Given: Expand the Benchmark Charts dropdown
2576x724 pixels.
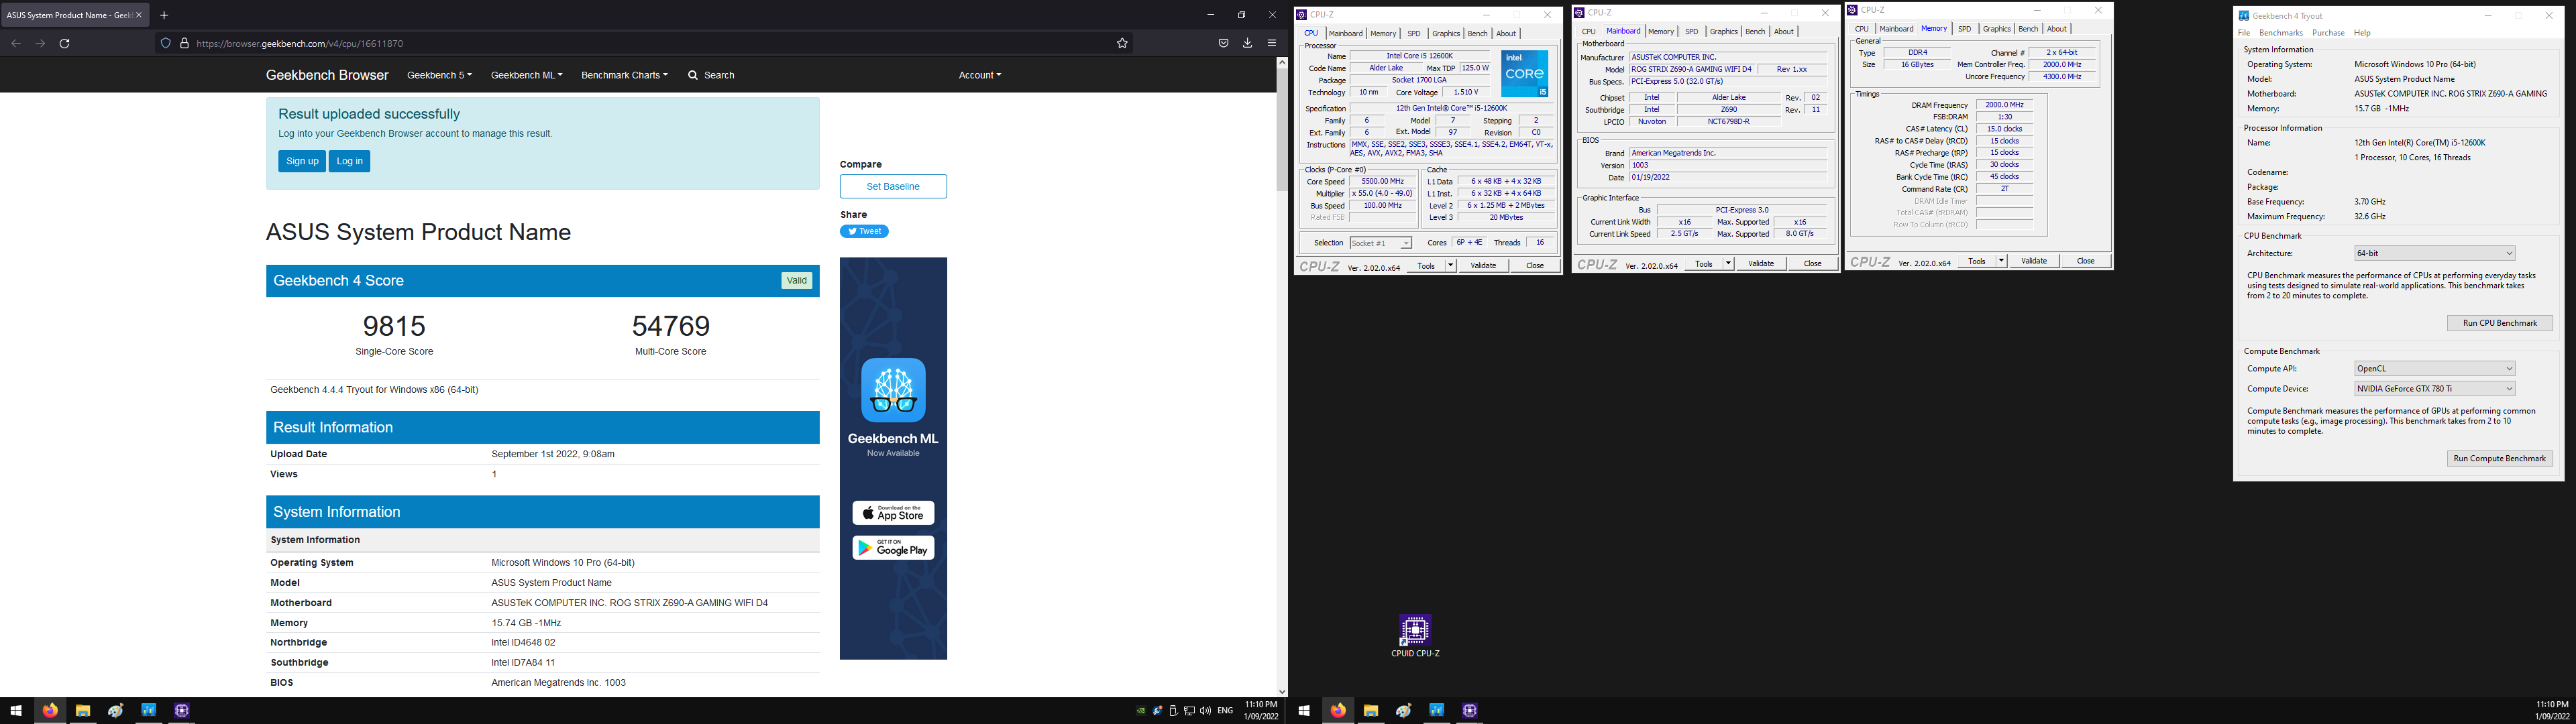Looking at the screenshot, I should (x=624, y=75).
